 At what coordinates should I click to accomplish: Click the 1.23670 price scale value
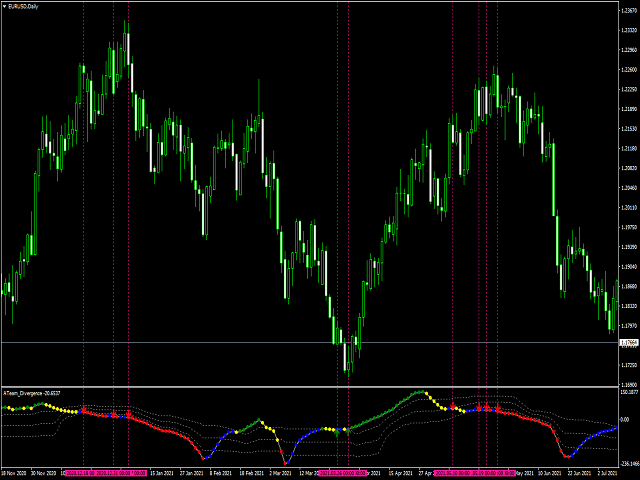629,11
